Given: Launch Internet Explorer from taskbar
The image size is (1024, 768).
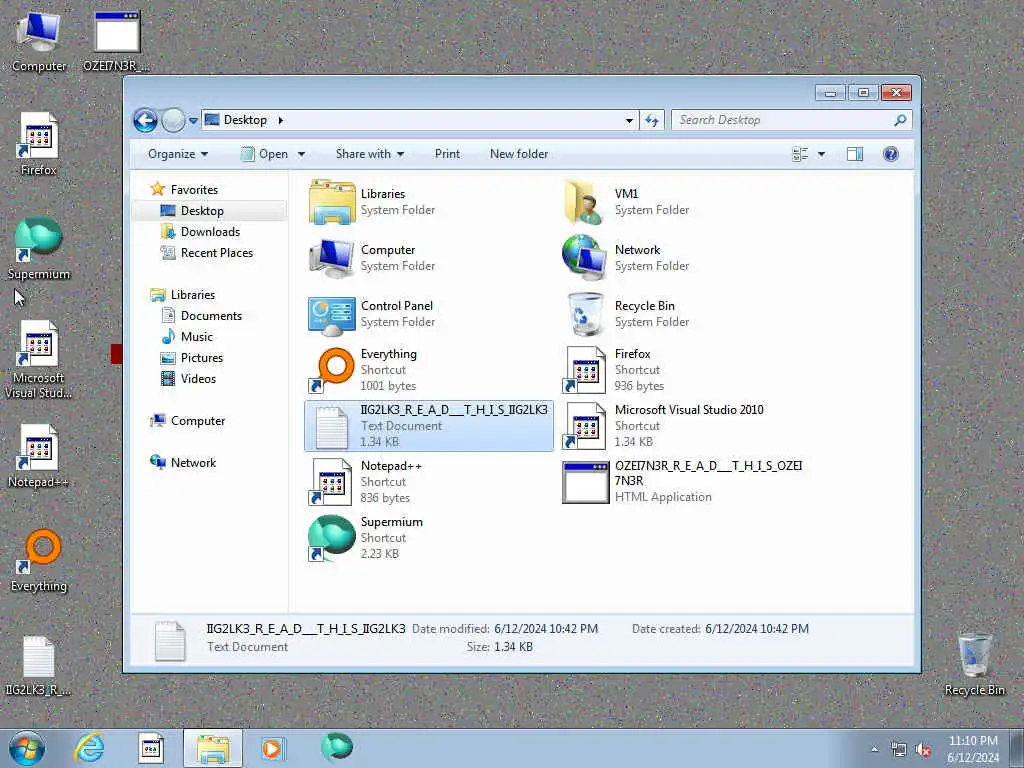Looking at the screenshot, I should pos(89,748).
